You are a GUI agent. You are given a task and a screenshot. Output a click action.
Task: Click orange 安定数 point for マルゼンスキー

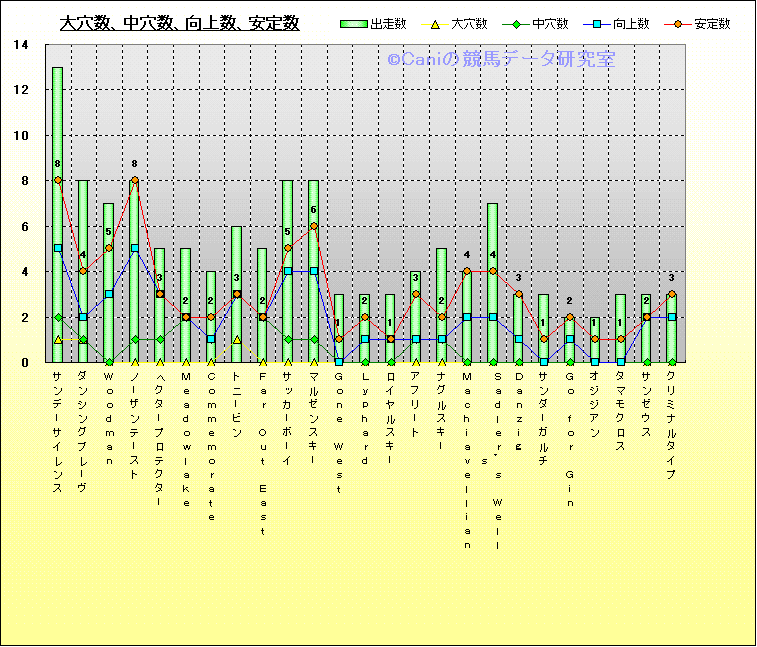point(313,226)
